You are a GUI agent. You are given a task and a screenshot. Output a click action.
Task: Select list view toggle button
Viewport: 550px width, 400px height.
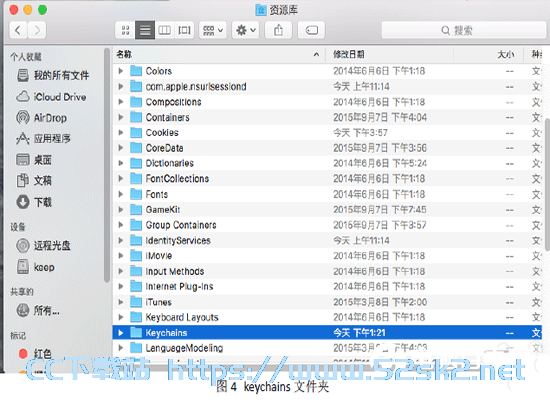click(145, 31)
